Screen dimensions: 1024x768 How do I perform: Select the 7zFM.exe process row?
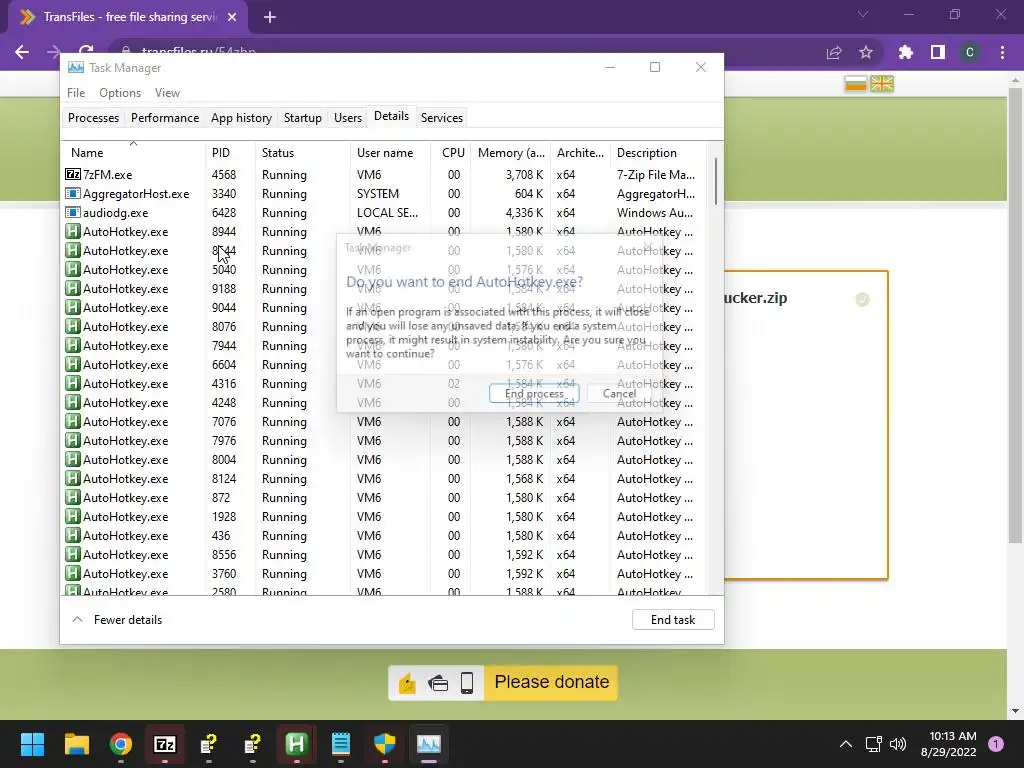pos(384,174)
